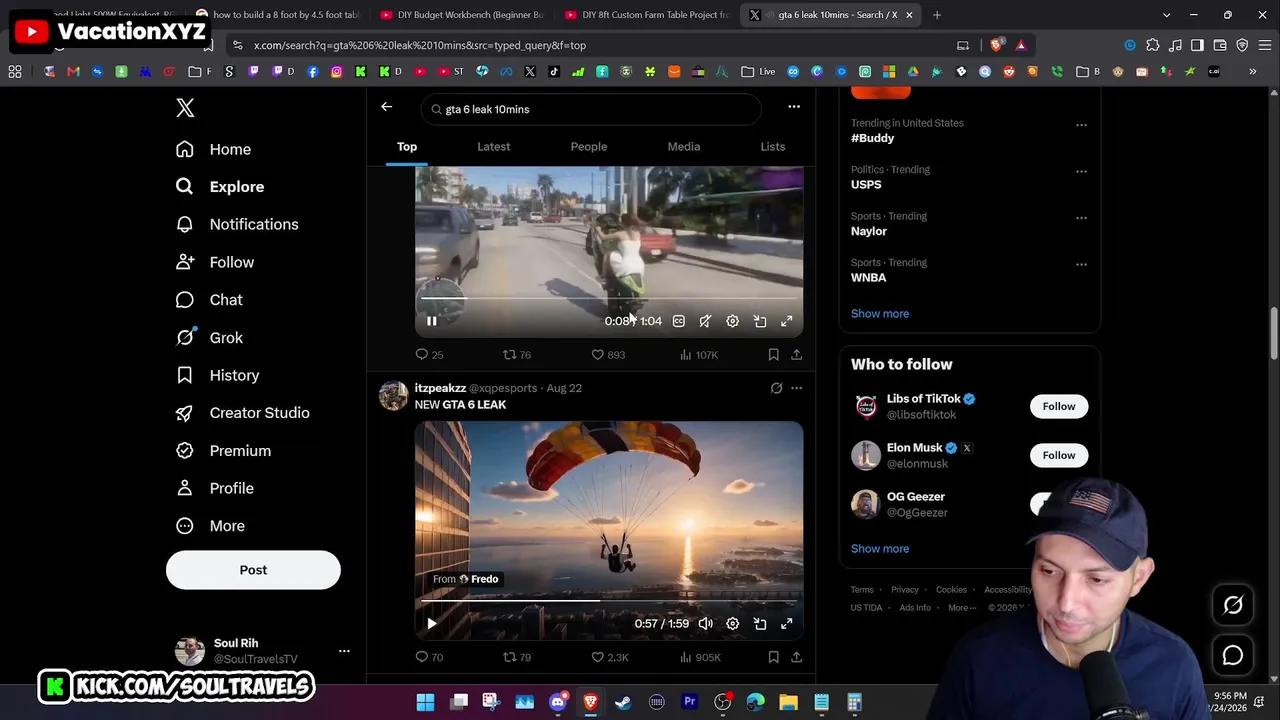Switch to DIY Budget Workbench browser tab
The height and width of the screenshot is (720, 1280).
[463, 15]
